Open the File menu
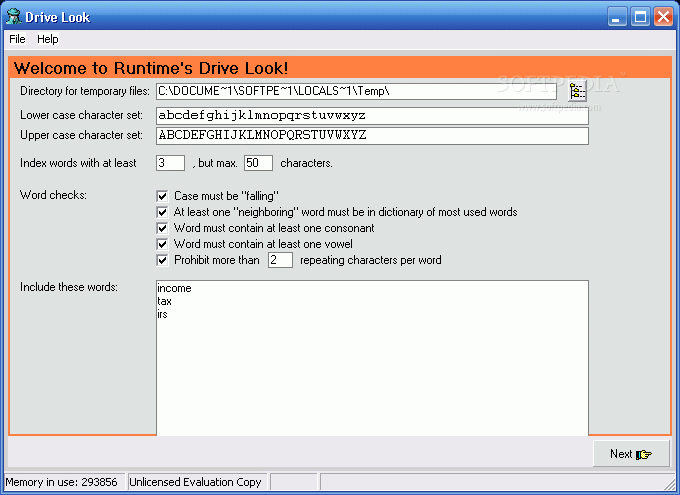Image resolution: width=680 pixels, height=495 pixels. pyautogui.click(x=17, y=39)
